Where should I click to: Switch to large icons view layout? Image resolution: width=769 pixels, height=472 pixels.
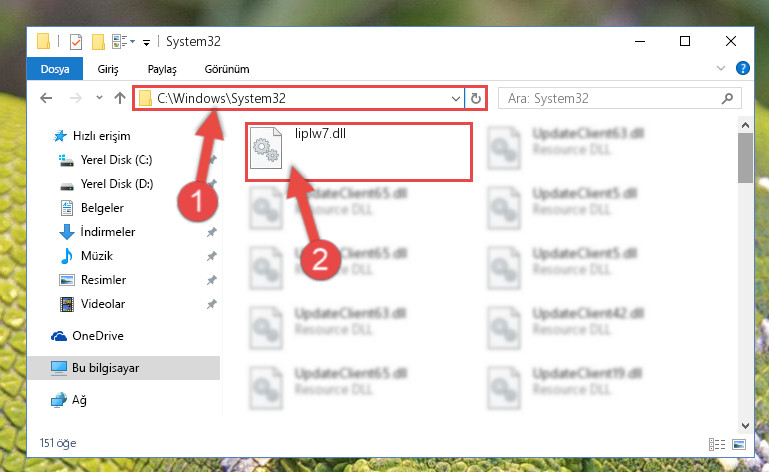(739, 444)
